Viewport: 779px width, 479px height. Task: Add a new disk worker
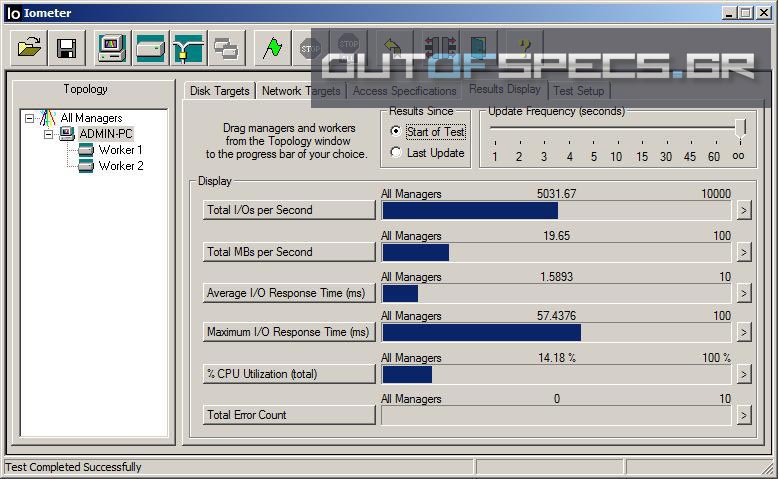151,48
